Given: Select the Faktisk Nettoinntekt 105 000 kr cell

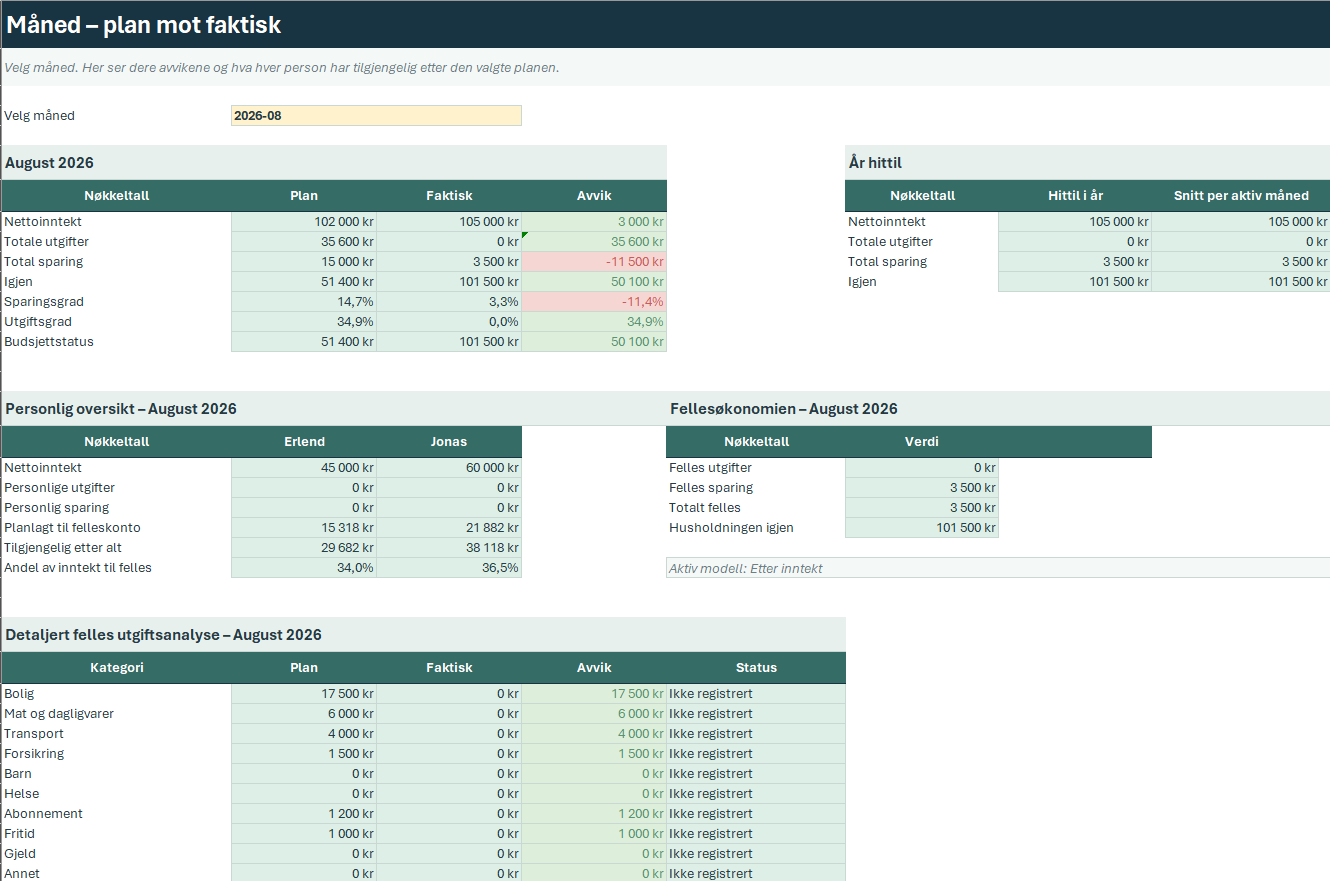Looking at the screenshot, I should pyautogui.click(x=449, y=222).
